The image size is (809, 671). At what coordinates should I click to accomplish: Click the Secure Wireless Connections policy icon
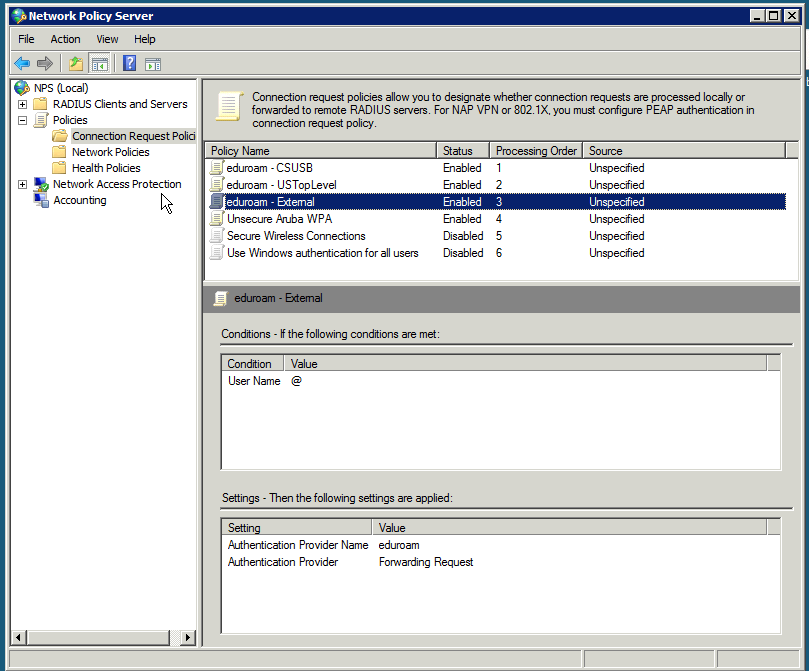tap(217, 236)
